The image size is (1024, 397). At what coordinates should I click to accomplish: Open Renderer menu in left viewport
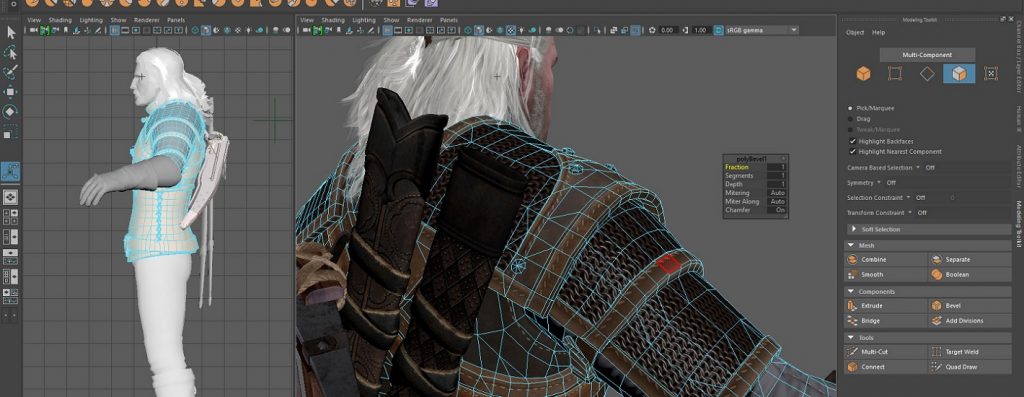coord(146,20)
